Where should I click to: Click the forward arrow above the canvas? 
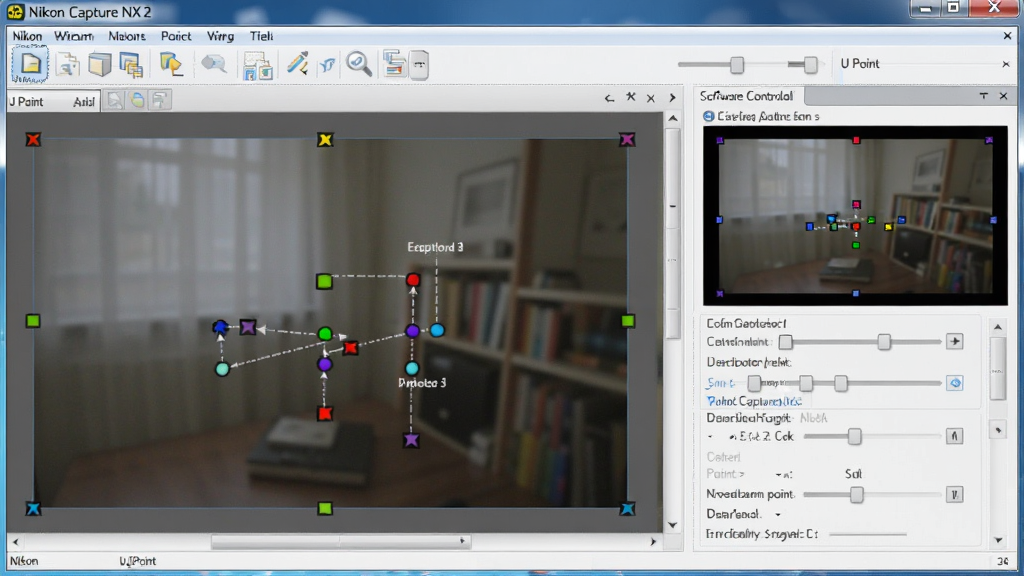[672, 98]
